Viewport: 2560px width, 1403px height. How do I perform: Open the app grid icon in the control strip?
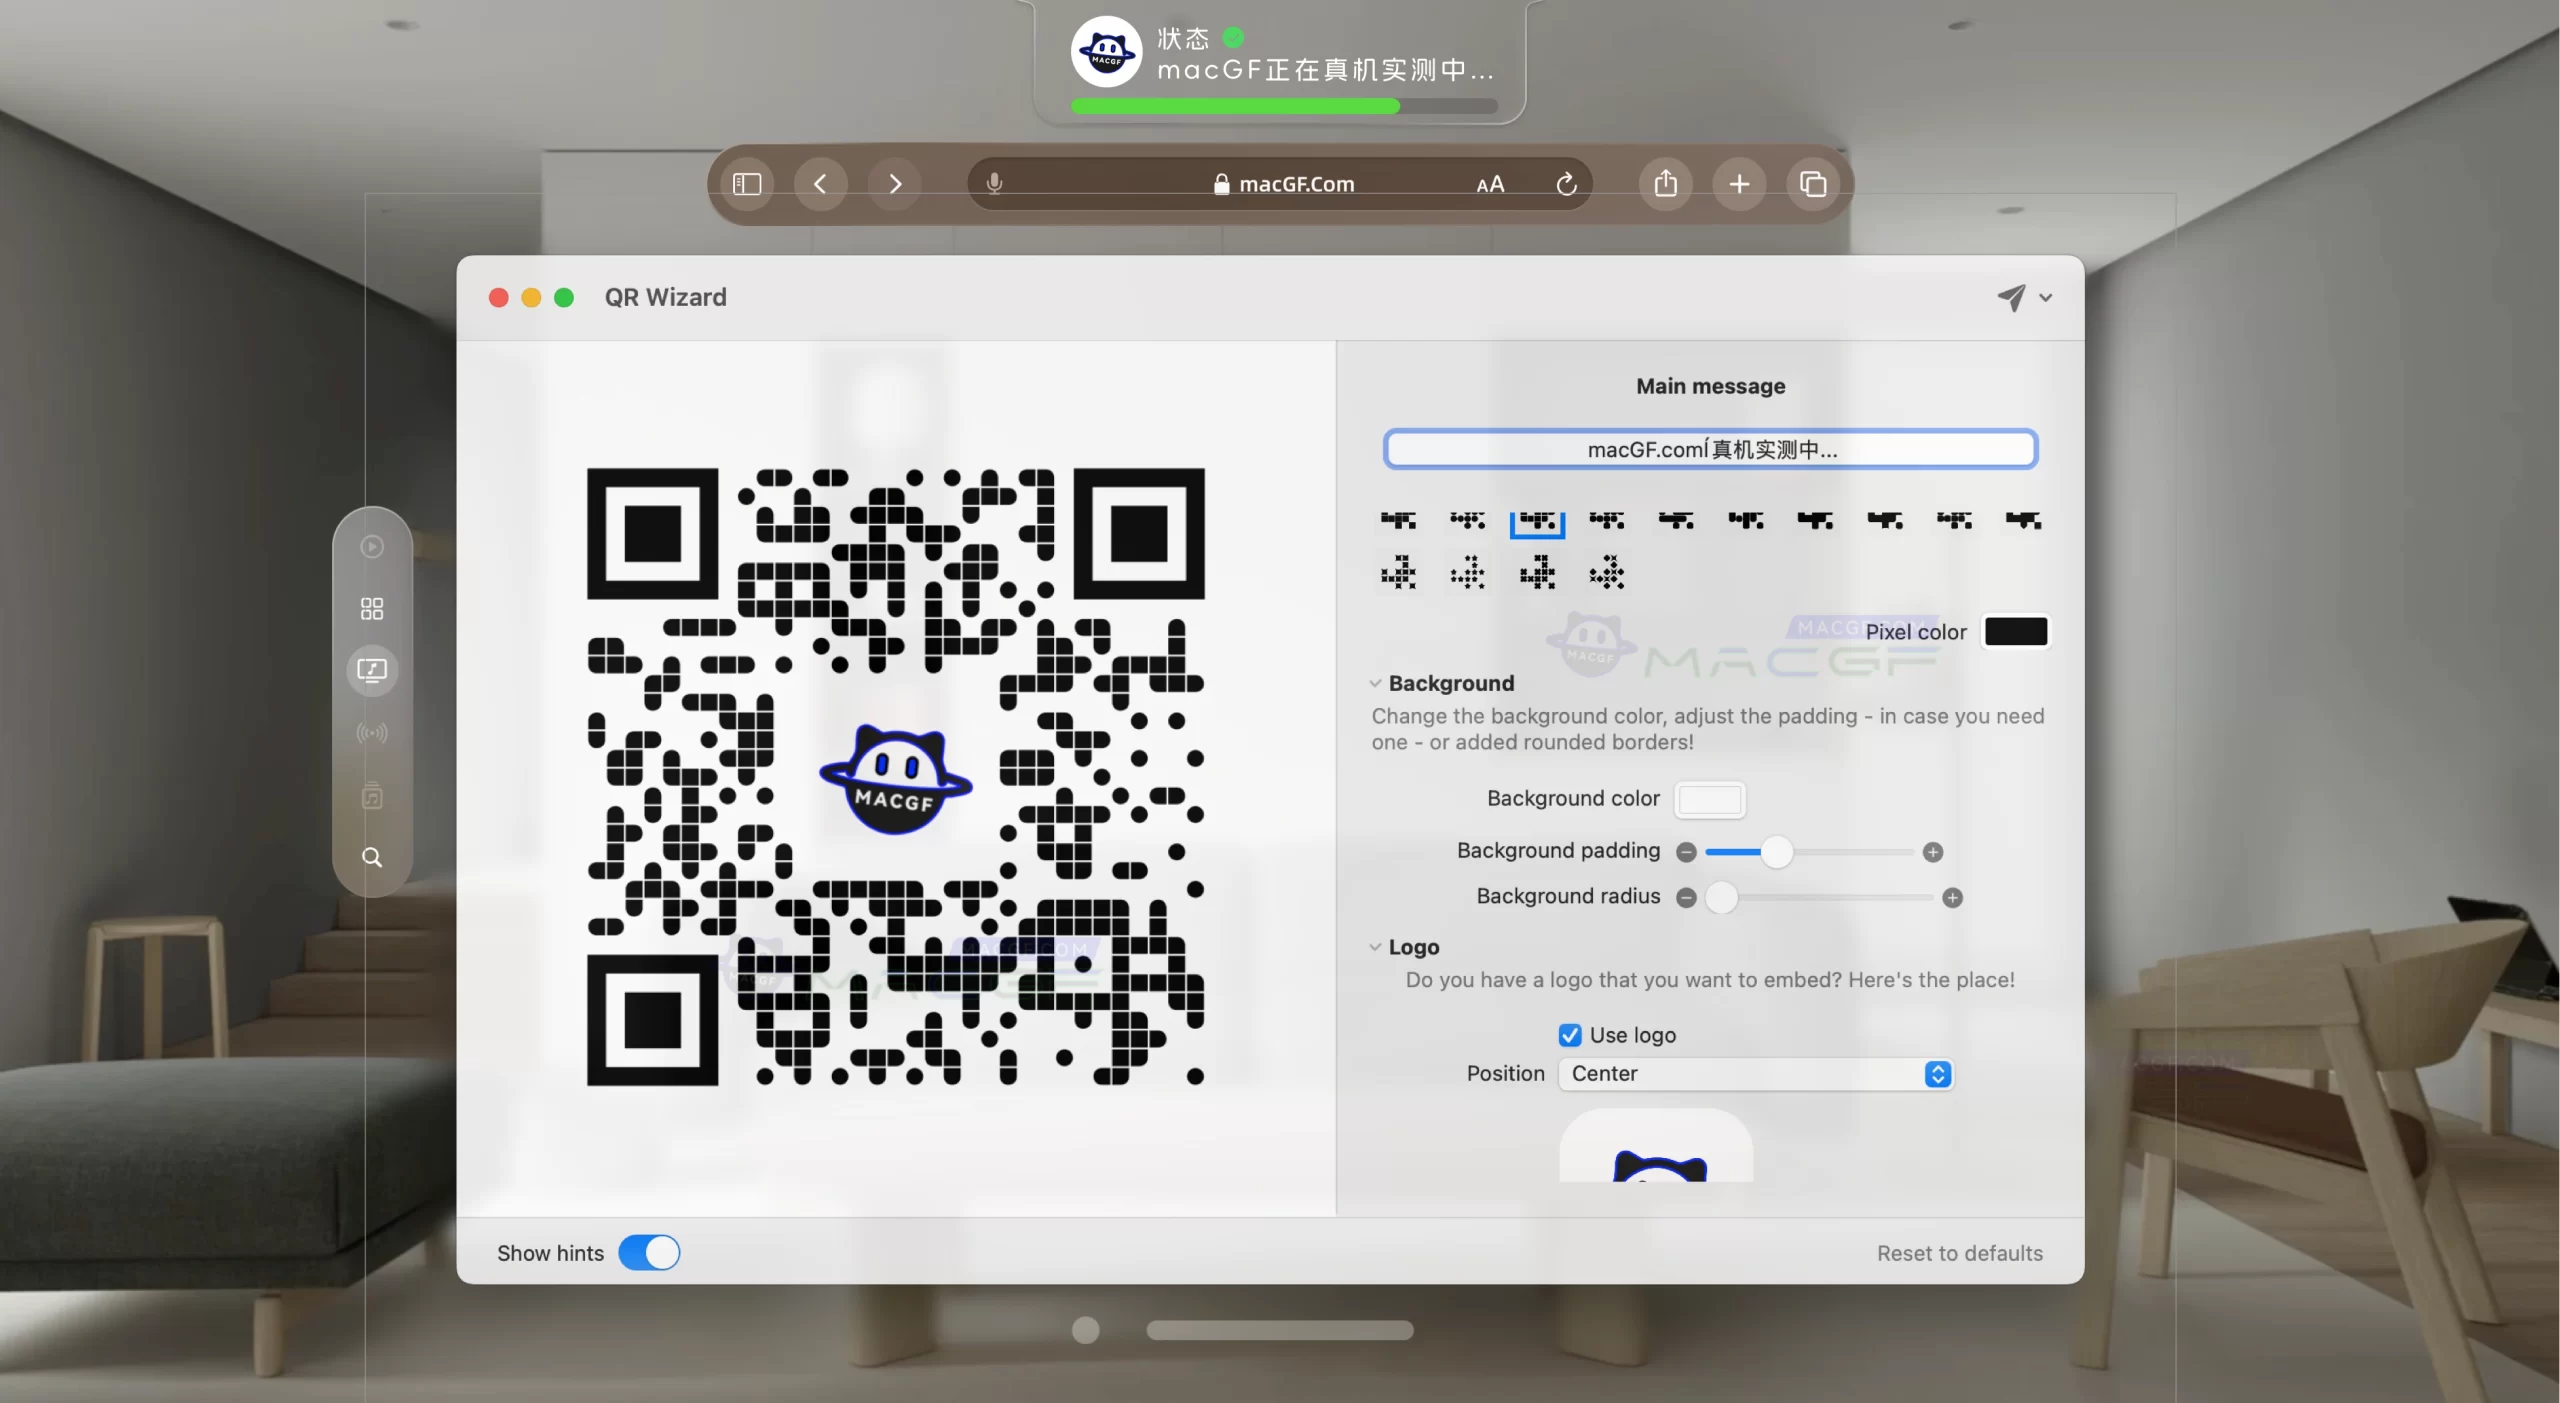click(371, 608)
